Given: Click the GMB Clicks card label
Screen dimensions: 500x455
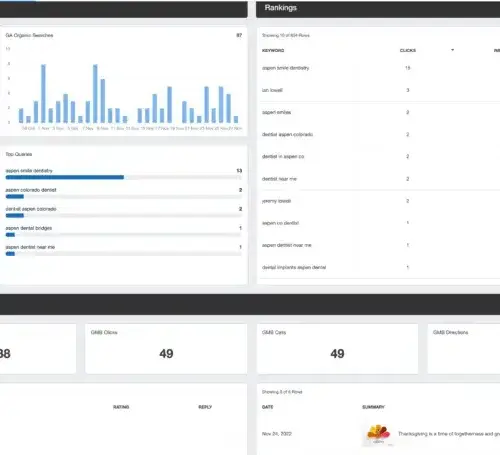Looking at the screenshot, I should coord(104,332).
